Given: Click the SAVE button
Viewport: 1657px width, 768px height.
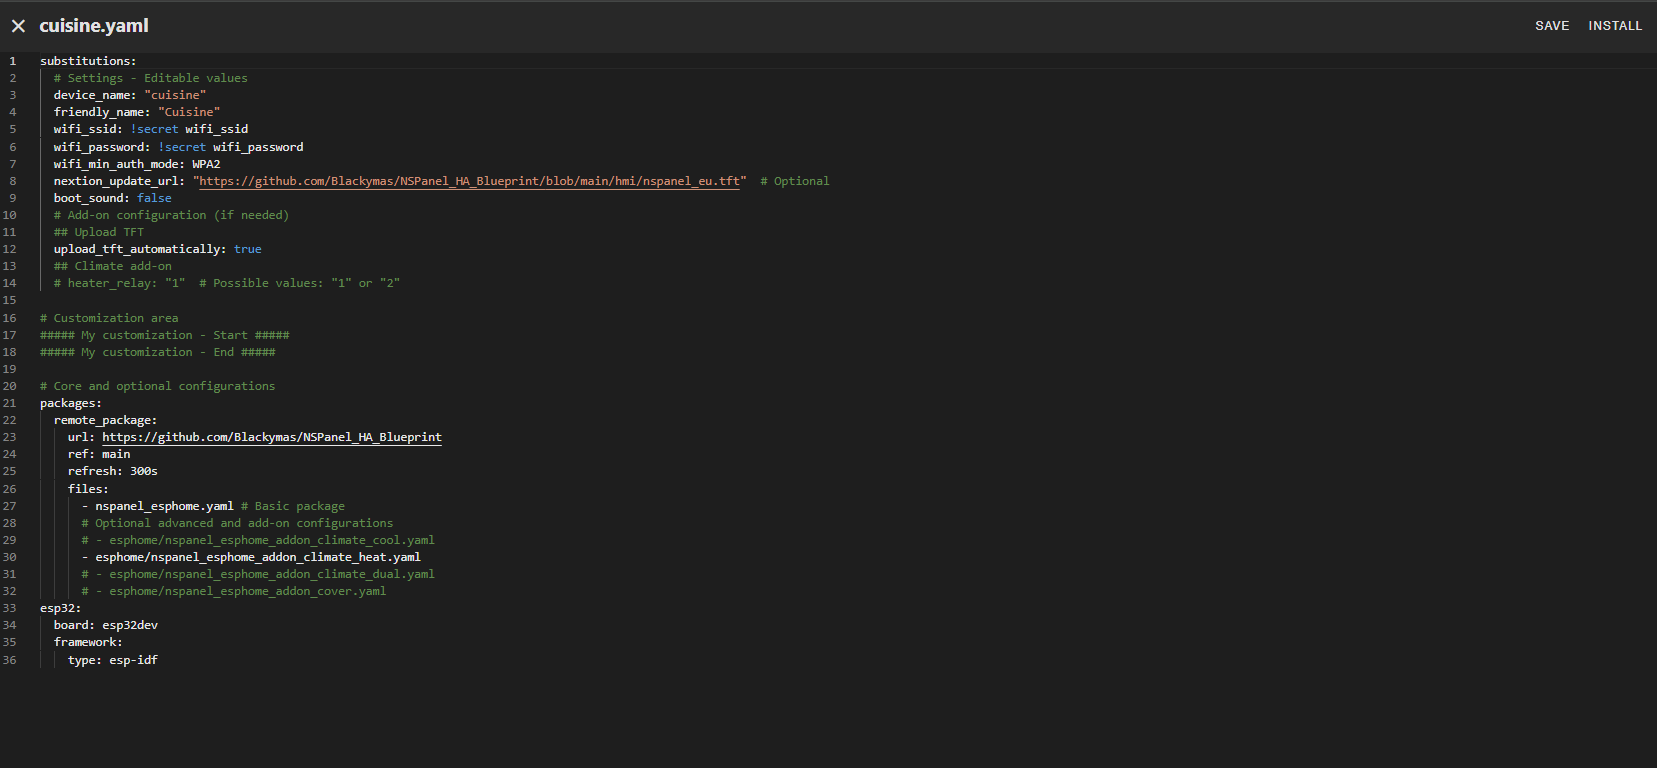Looking at the screenshot, I should coord(1552,26).
